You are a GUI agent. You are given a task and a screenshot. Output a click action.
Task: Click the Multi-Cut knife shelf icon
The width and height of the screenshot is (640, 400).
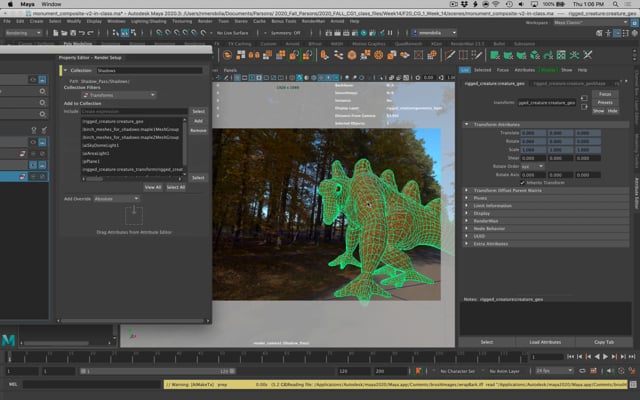pos(450,55)
